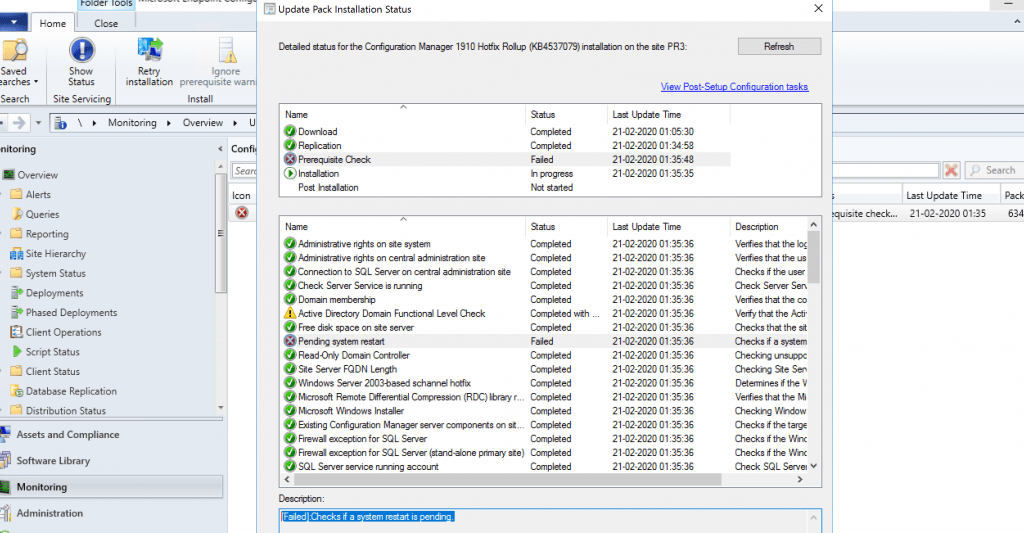Click scroll-down arrow in prerequisite list

click(813, 466)
